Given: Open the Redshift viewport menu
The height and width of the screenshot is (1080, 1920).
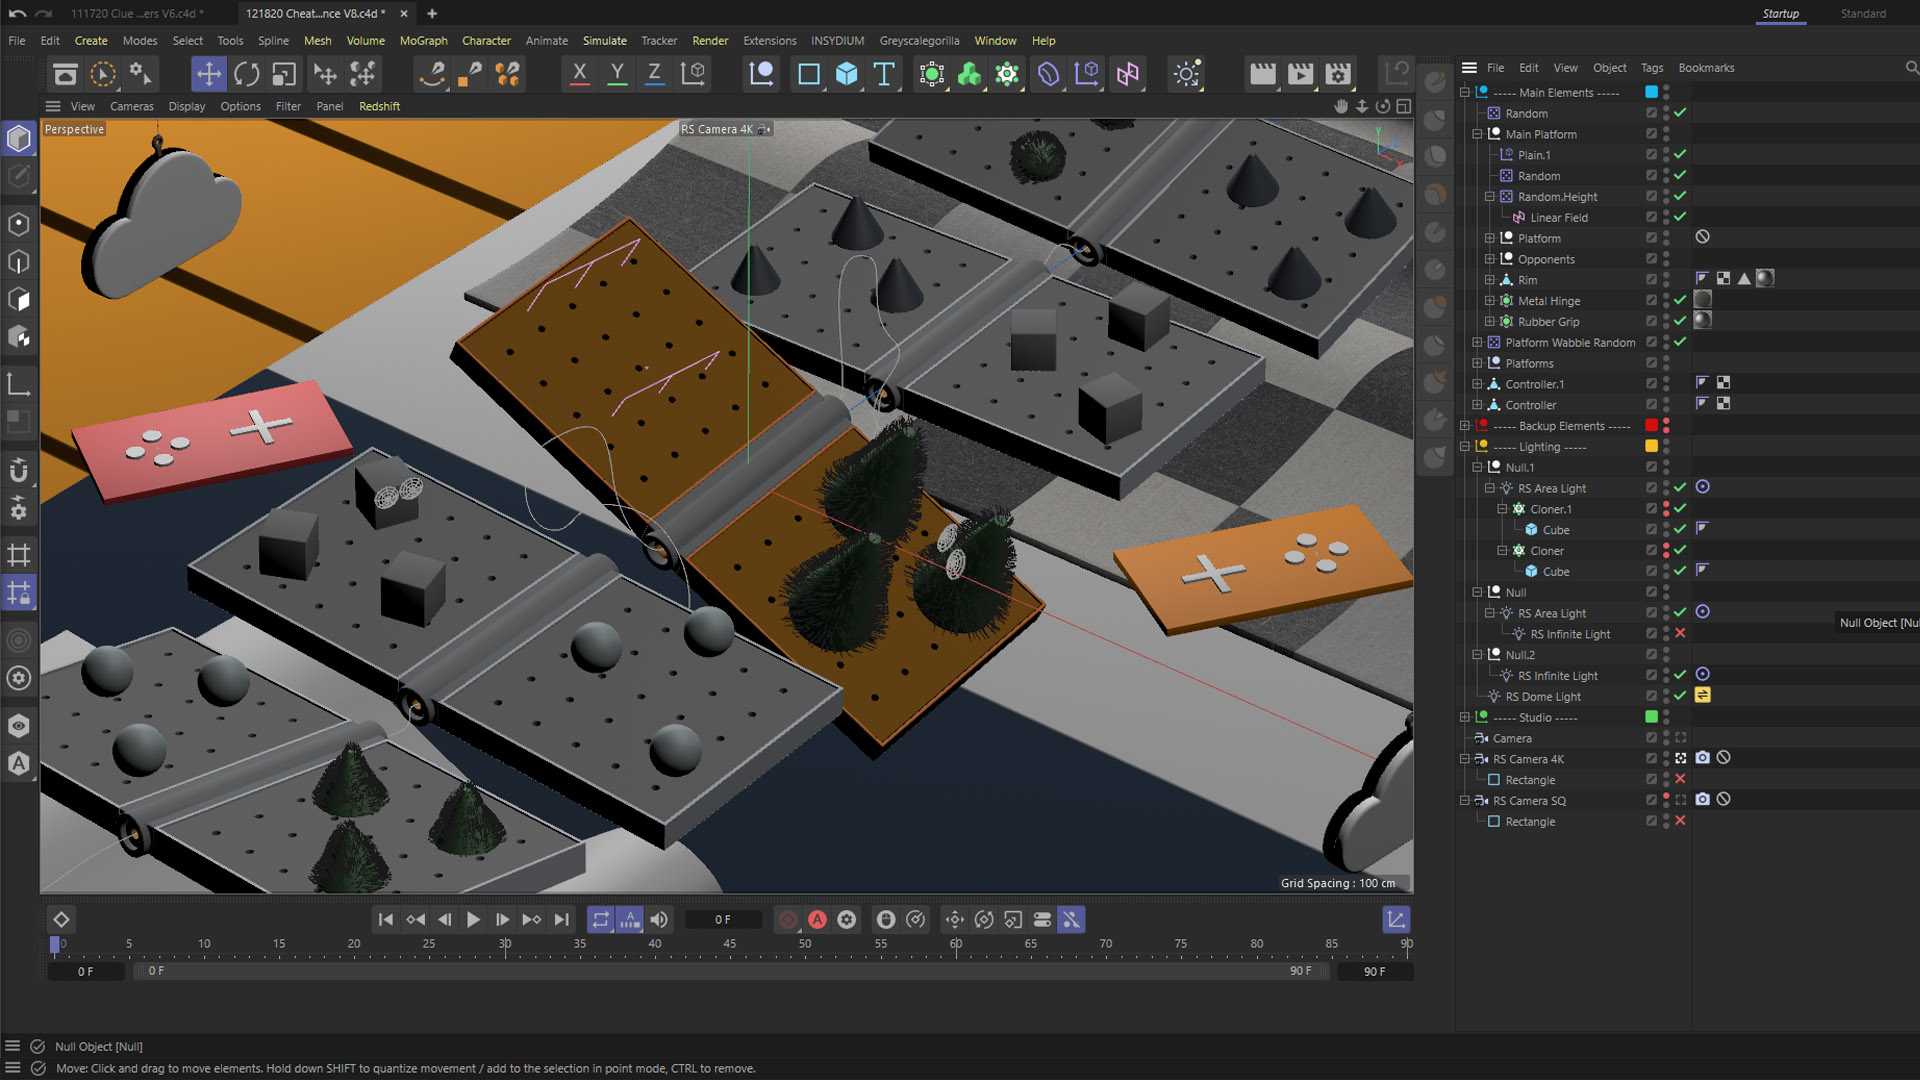Looking at the screenshot, I should pyautogui.click(x=379, y=106).
